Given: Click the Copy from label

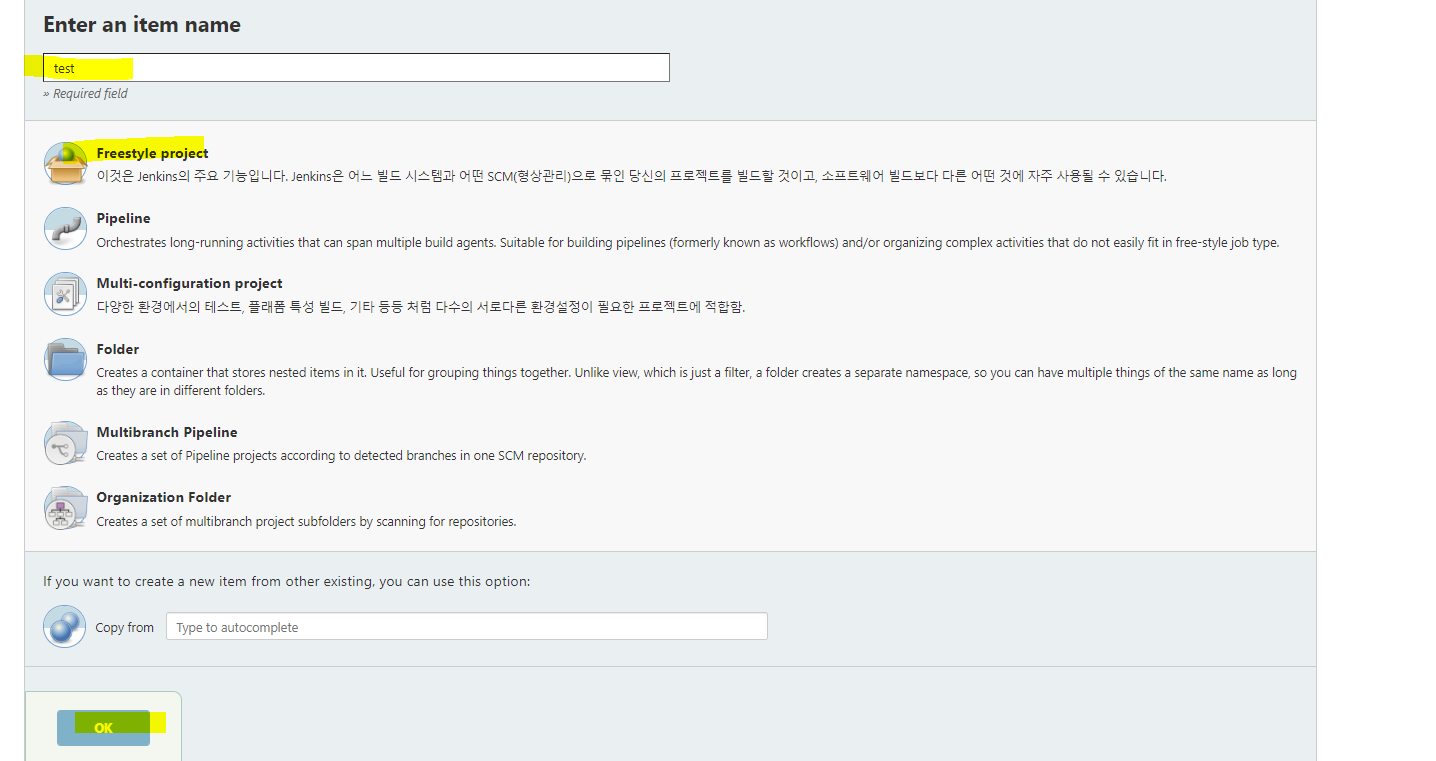Looking at the screenshot, I should click(125, 627).
